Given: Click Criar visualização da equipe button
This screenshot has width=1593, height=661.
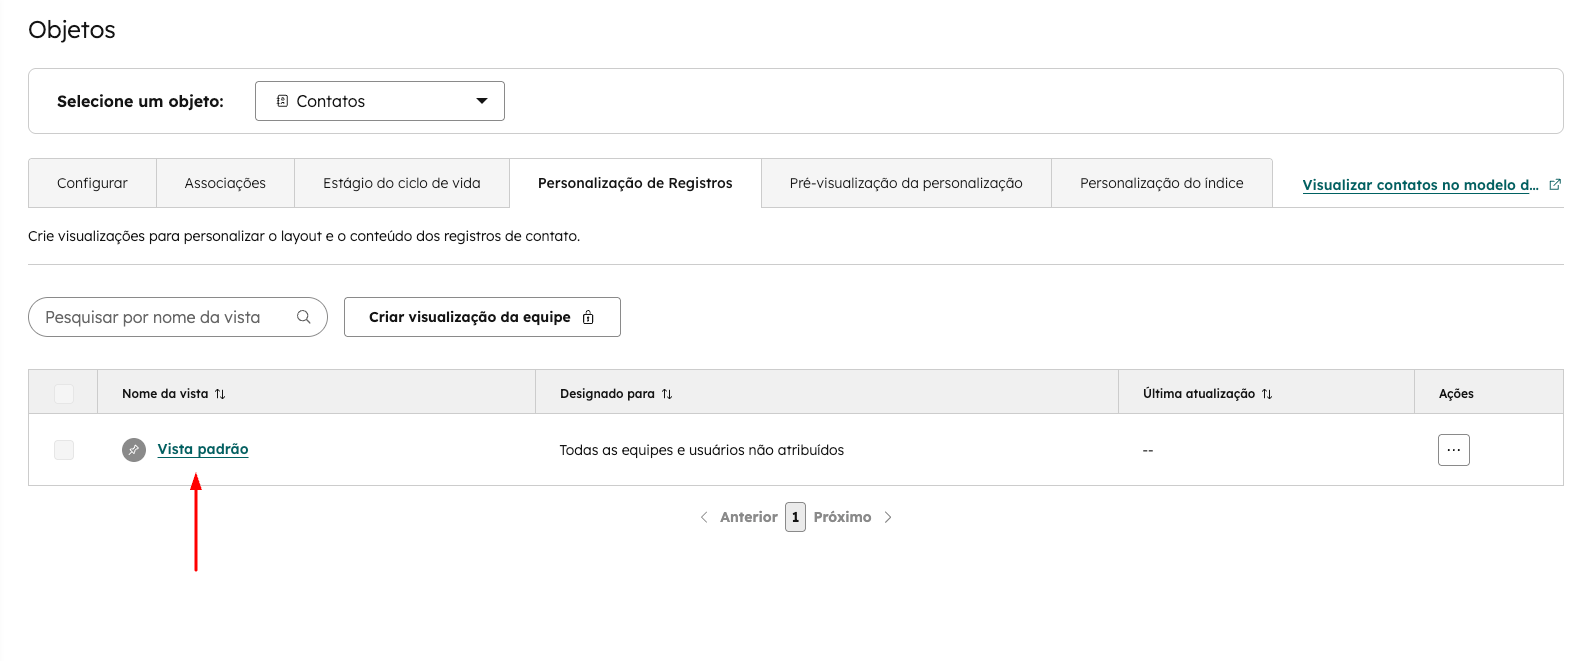Looking at the screenshot, I should tap(482, 317).
